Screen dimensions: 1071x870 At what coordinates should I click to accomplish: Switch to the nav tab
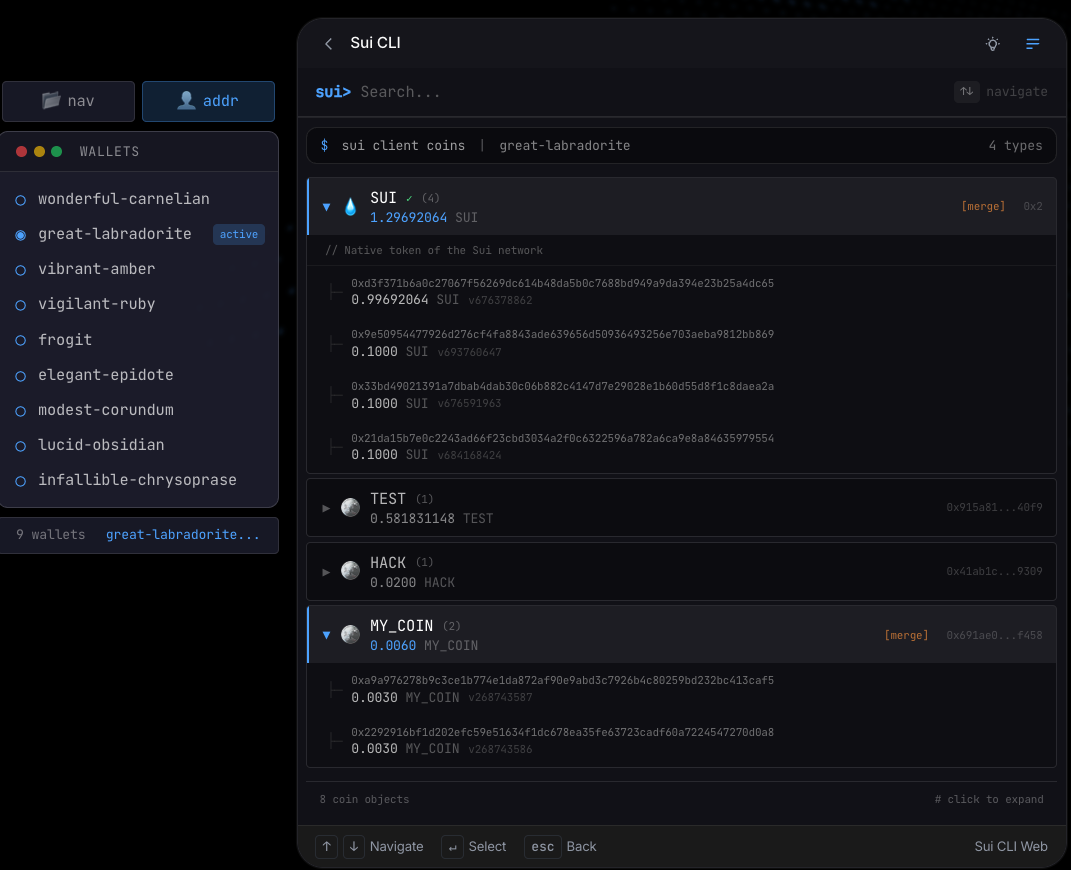pyautogui.click(x=68, y=101)
